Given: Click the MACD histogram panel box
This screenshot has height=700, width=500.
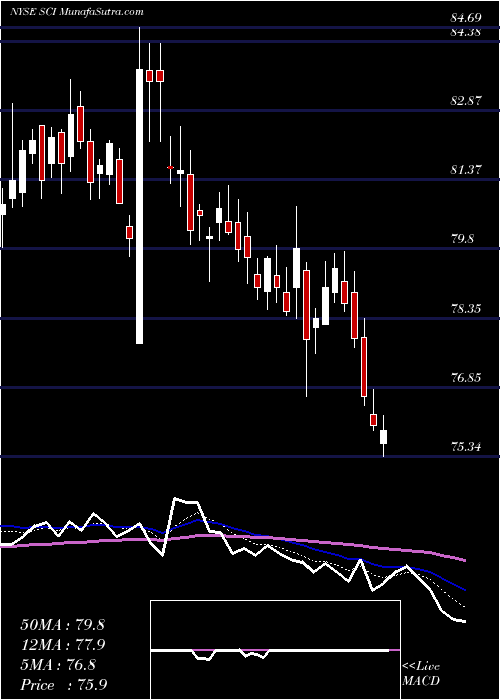Looking at the screenshot, I should 275,650.
